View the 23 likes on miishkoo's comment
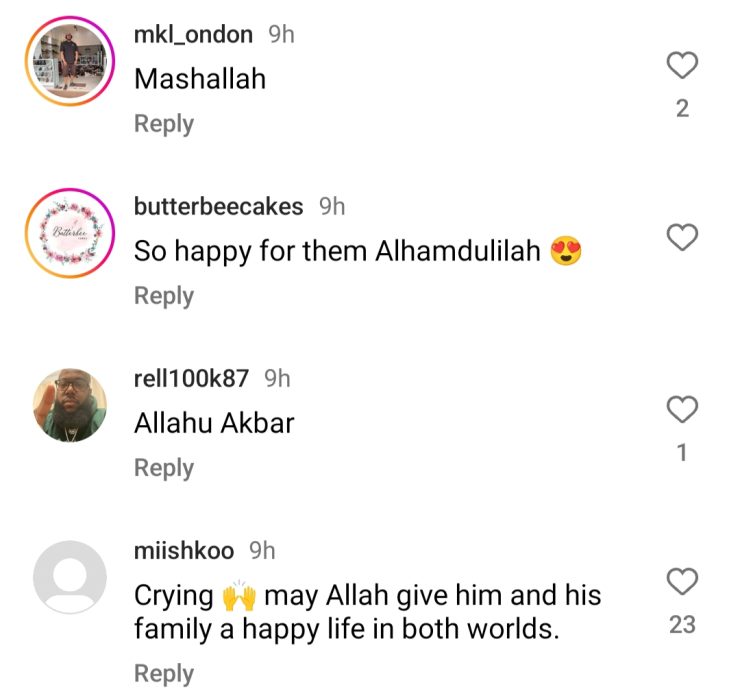Image resolution: width=740 pixels, height=698 pixels. point(682,624)
